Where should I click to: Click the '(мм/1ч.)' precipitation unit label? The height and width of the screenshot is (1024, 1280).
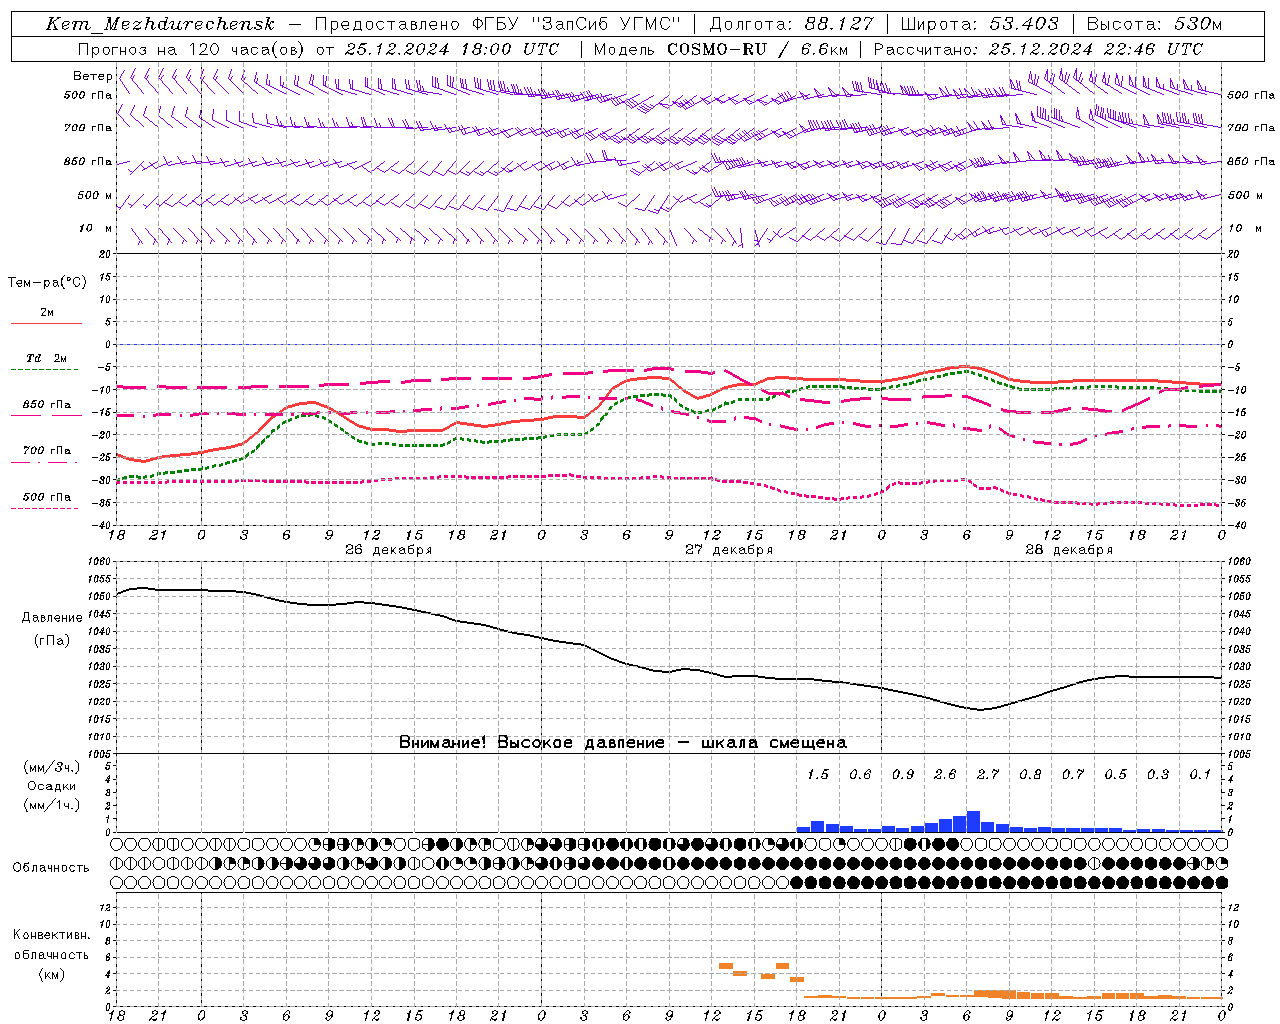pos(52,805)
